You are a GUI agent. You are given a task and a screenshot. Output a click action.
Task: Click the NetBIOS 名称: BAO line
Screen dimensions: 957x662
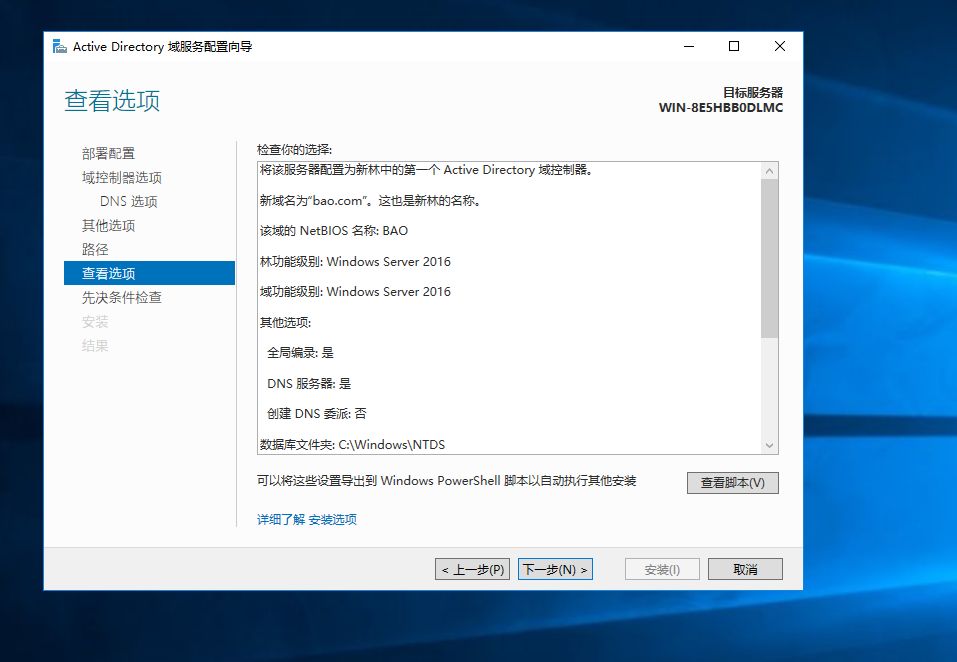(x=334, y=231)
